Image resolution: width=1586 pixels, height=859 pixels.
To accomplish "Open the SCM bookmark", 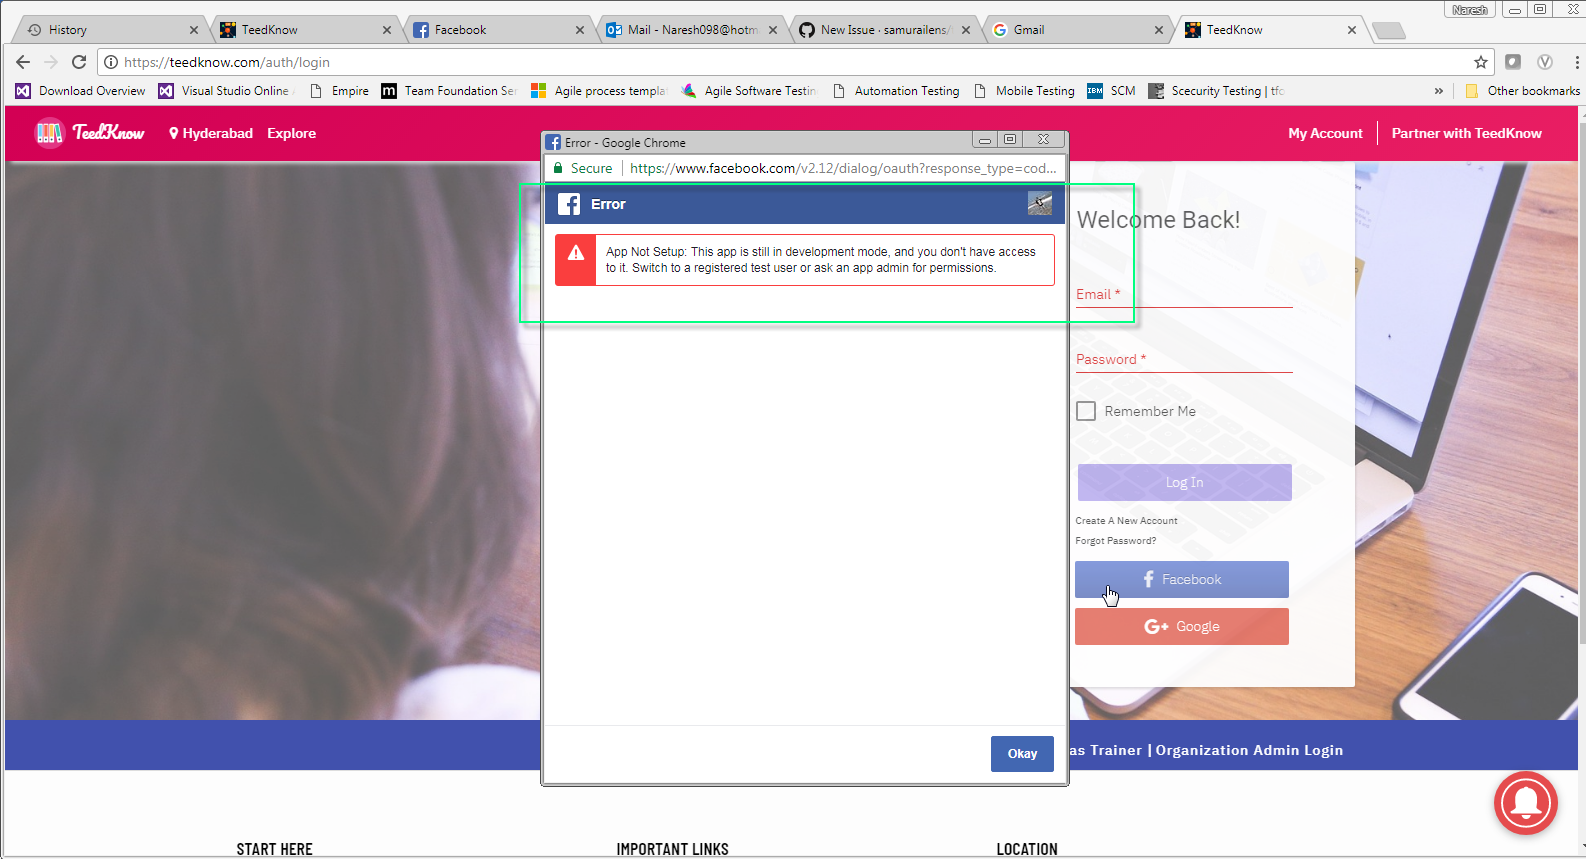I will tap(1111, 91).
